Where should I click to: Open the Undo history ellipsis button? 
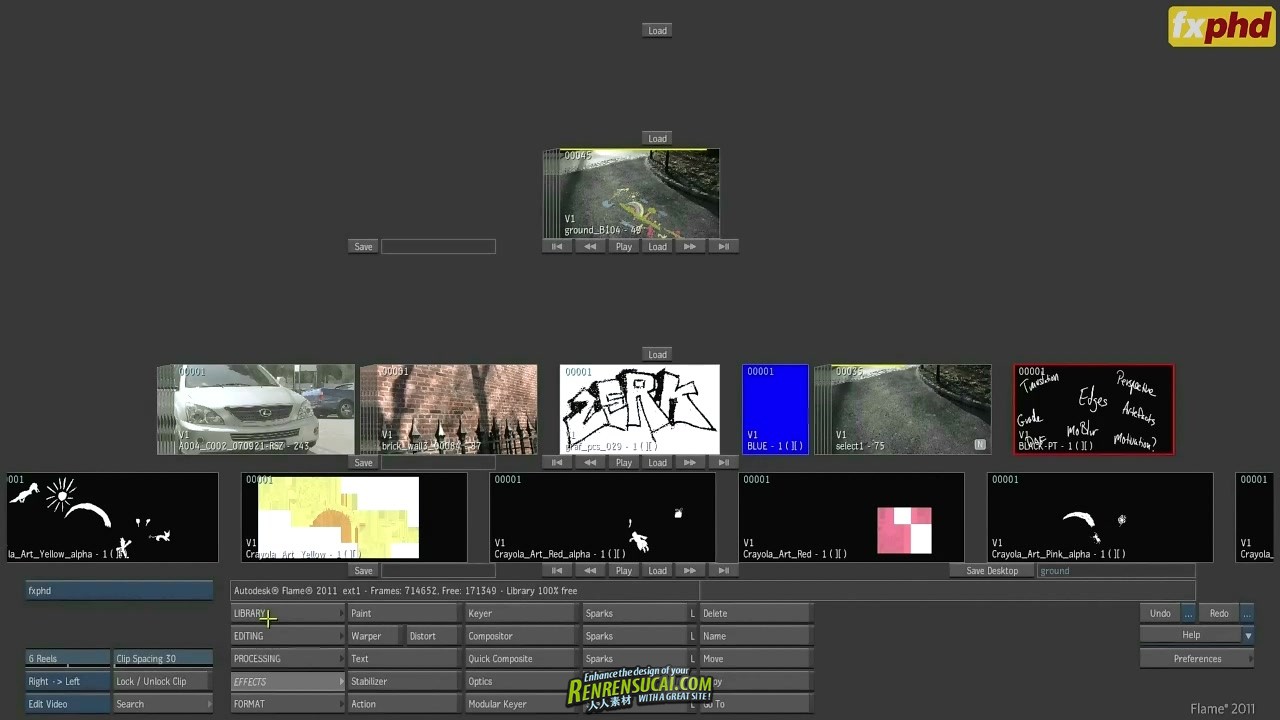pyautogui.click(x=1188, y=613)
